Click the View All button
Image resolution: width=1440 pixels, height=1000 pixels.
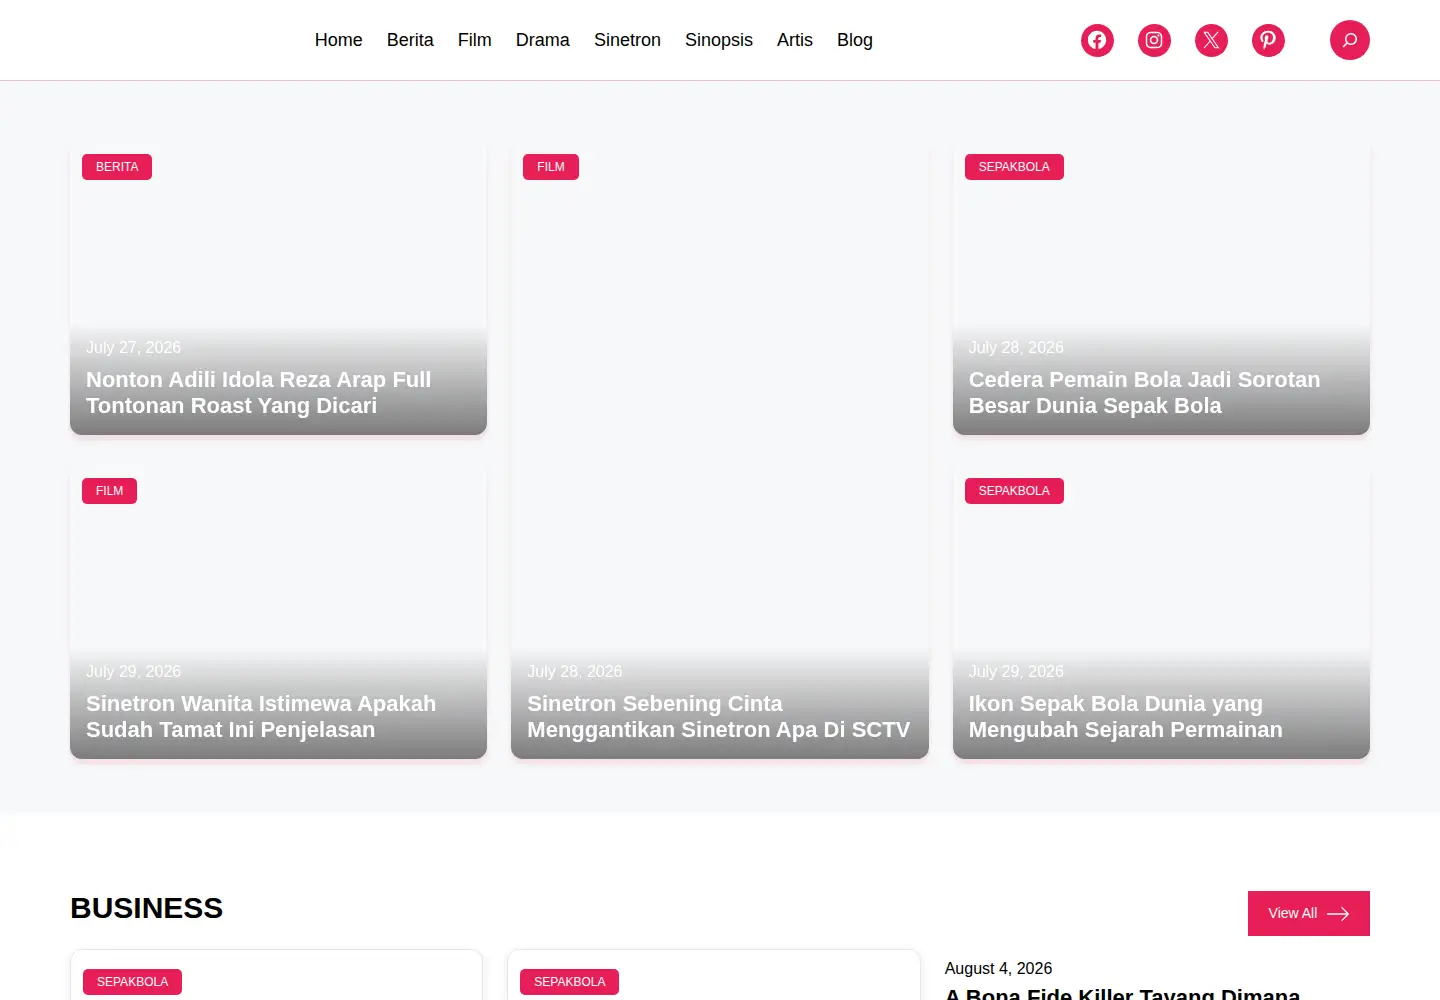1308,913
